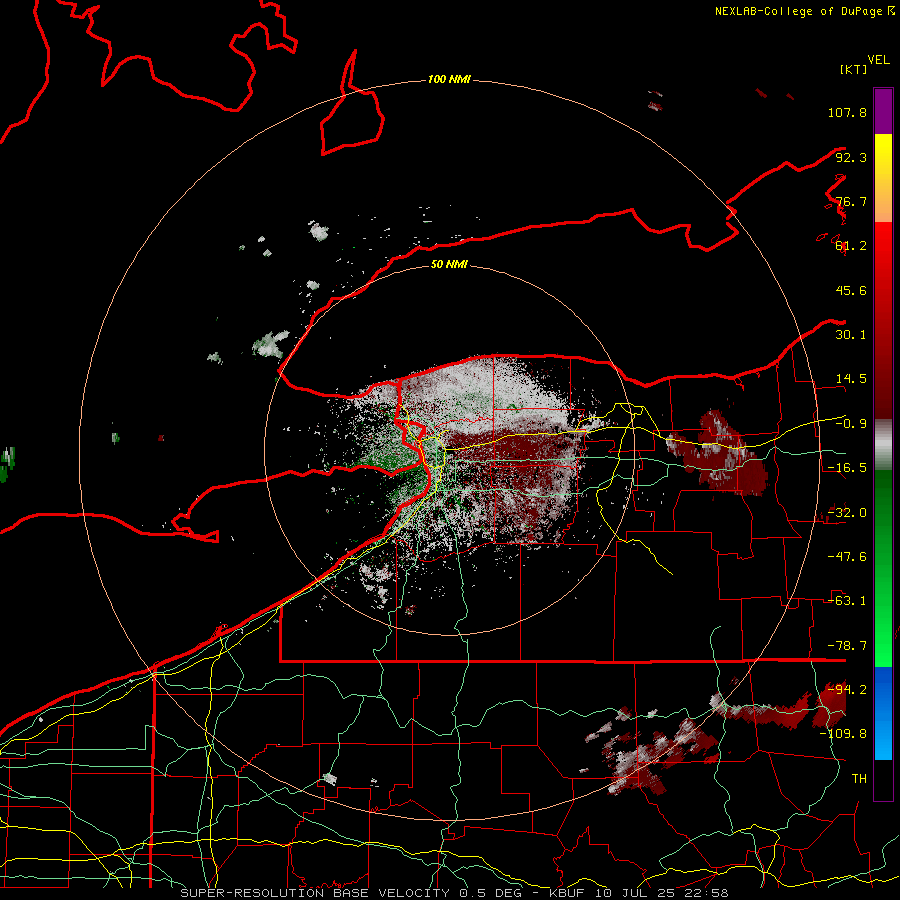The width and height of the screenshot is (900, 900).
Task: Click the TH legend label
Action: point(859,778)
